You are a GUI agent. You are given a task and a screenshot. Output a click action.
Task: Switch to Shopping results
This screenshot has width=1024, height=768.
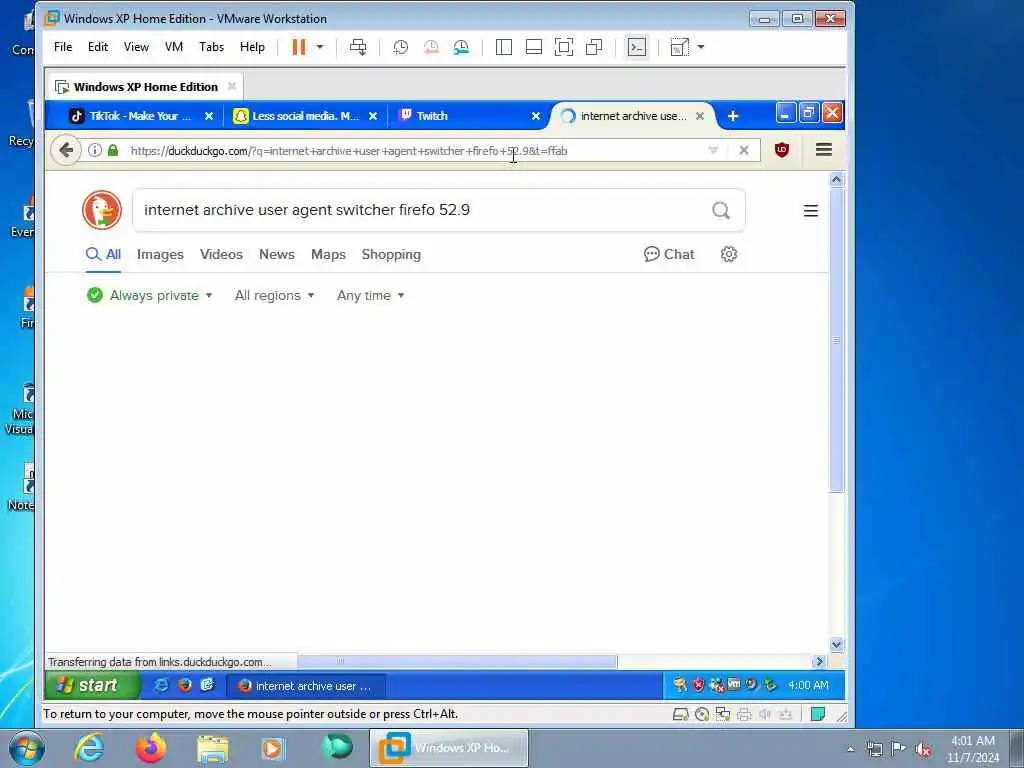pyautogui.click(x=391, y=254)
